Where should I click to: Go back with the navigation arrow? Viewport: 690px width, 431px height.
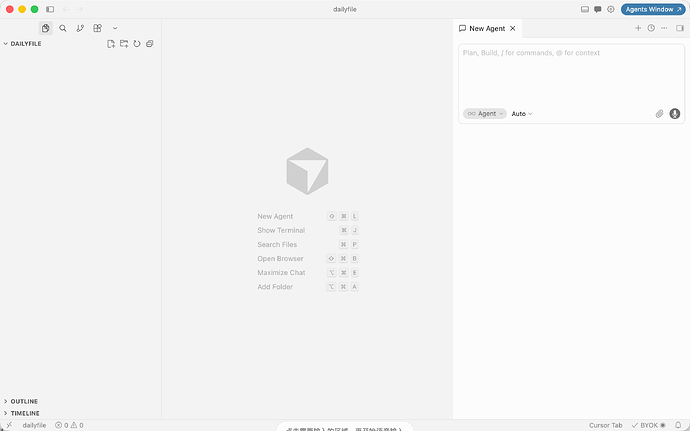point(66,9)
